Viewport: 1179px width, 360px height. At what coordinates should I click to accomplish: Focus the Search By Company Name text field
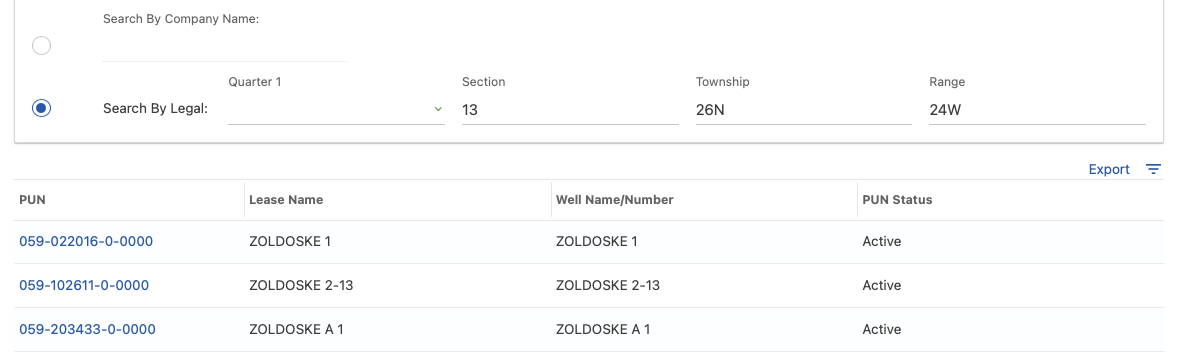226,47
